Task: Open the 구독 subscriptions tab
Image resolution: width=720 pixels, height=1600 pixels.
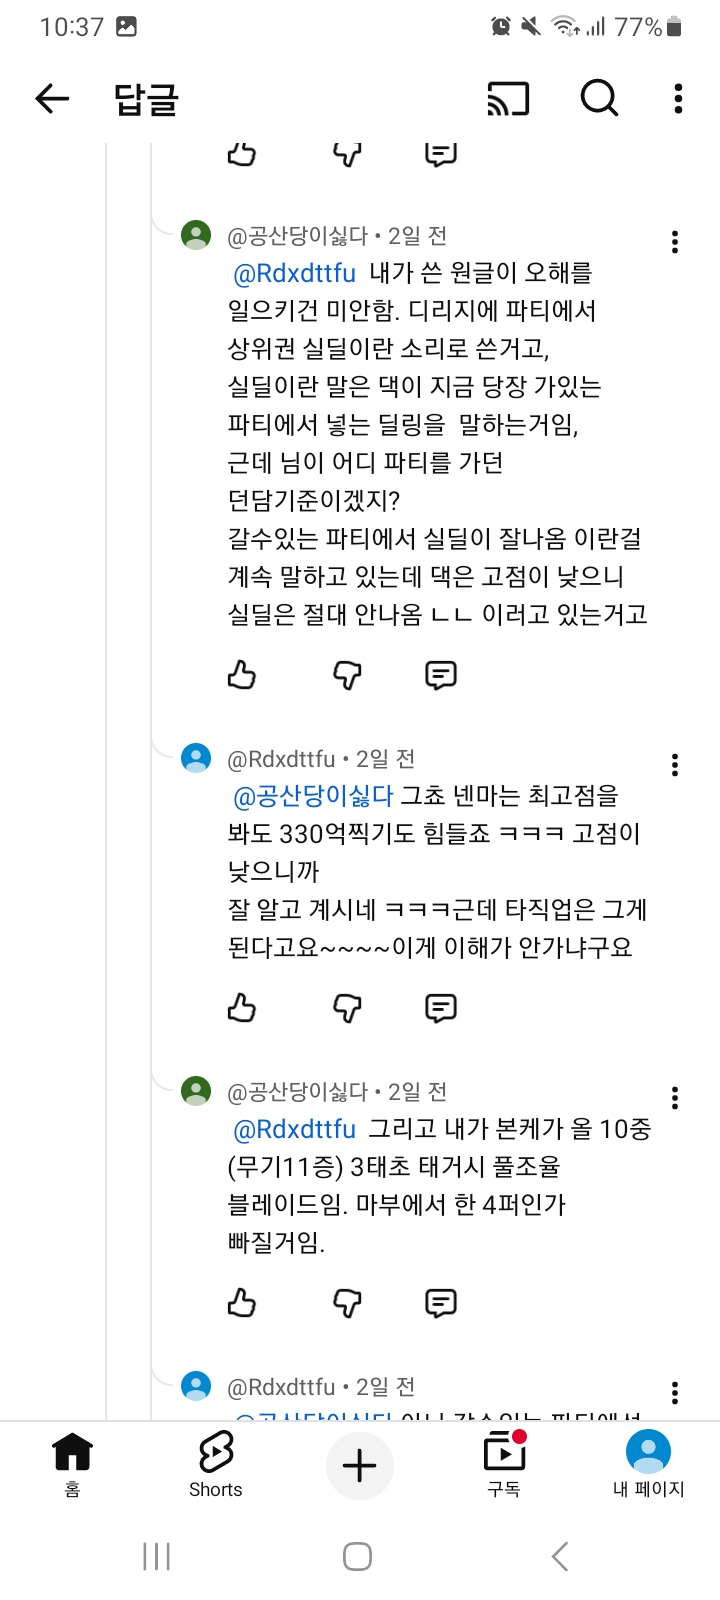Action: (x=504, y=1464)
